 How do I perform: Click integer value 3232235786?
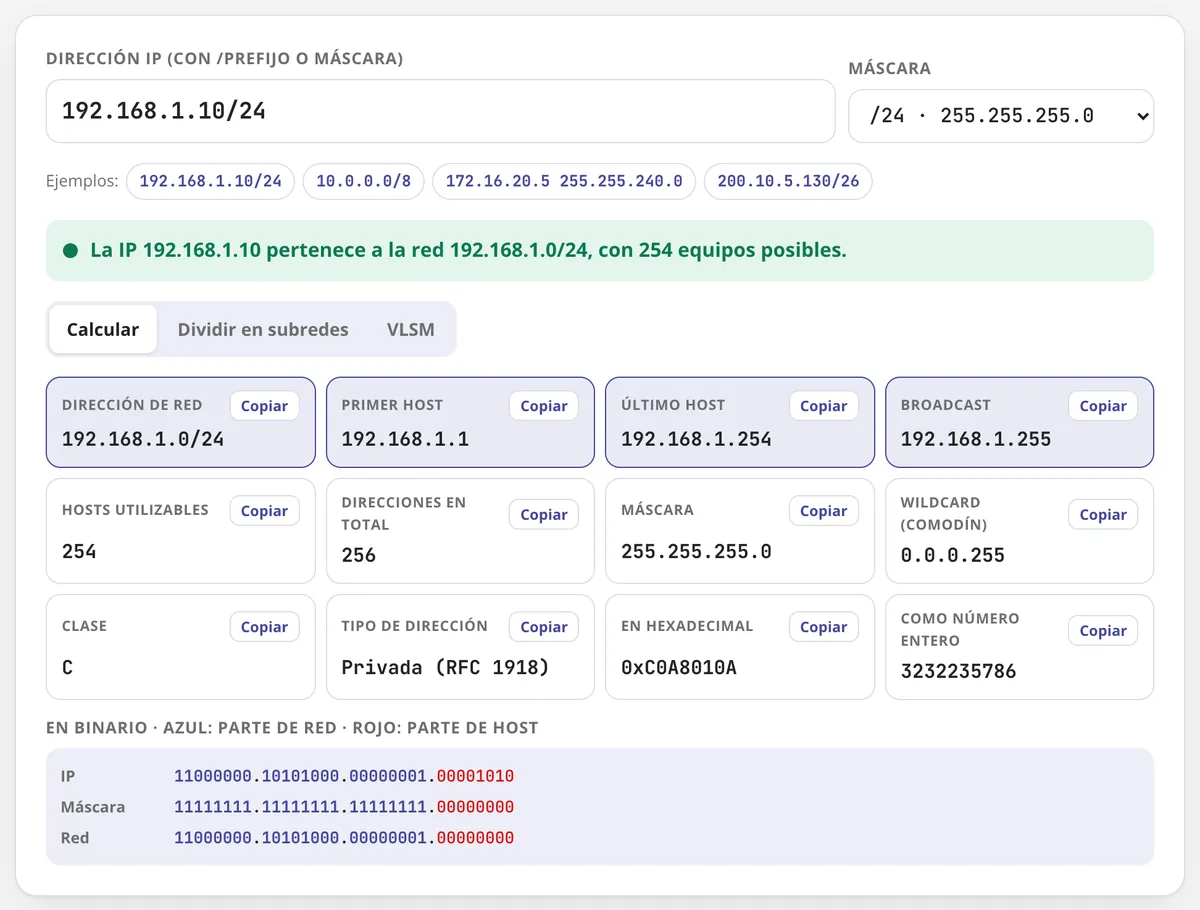[x=959, y=671]
